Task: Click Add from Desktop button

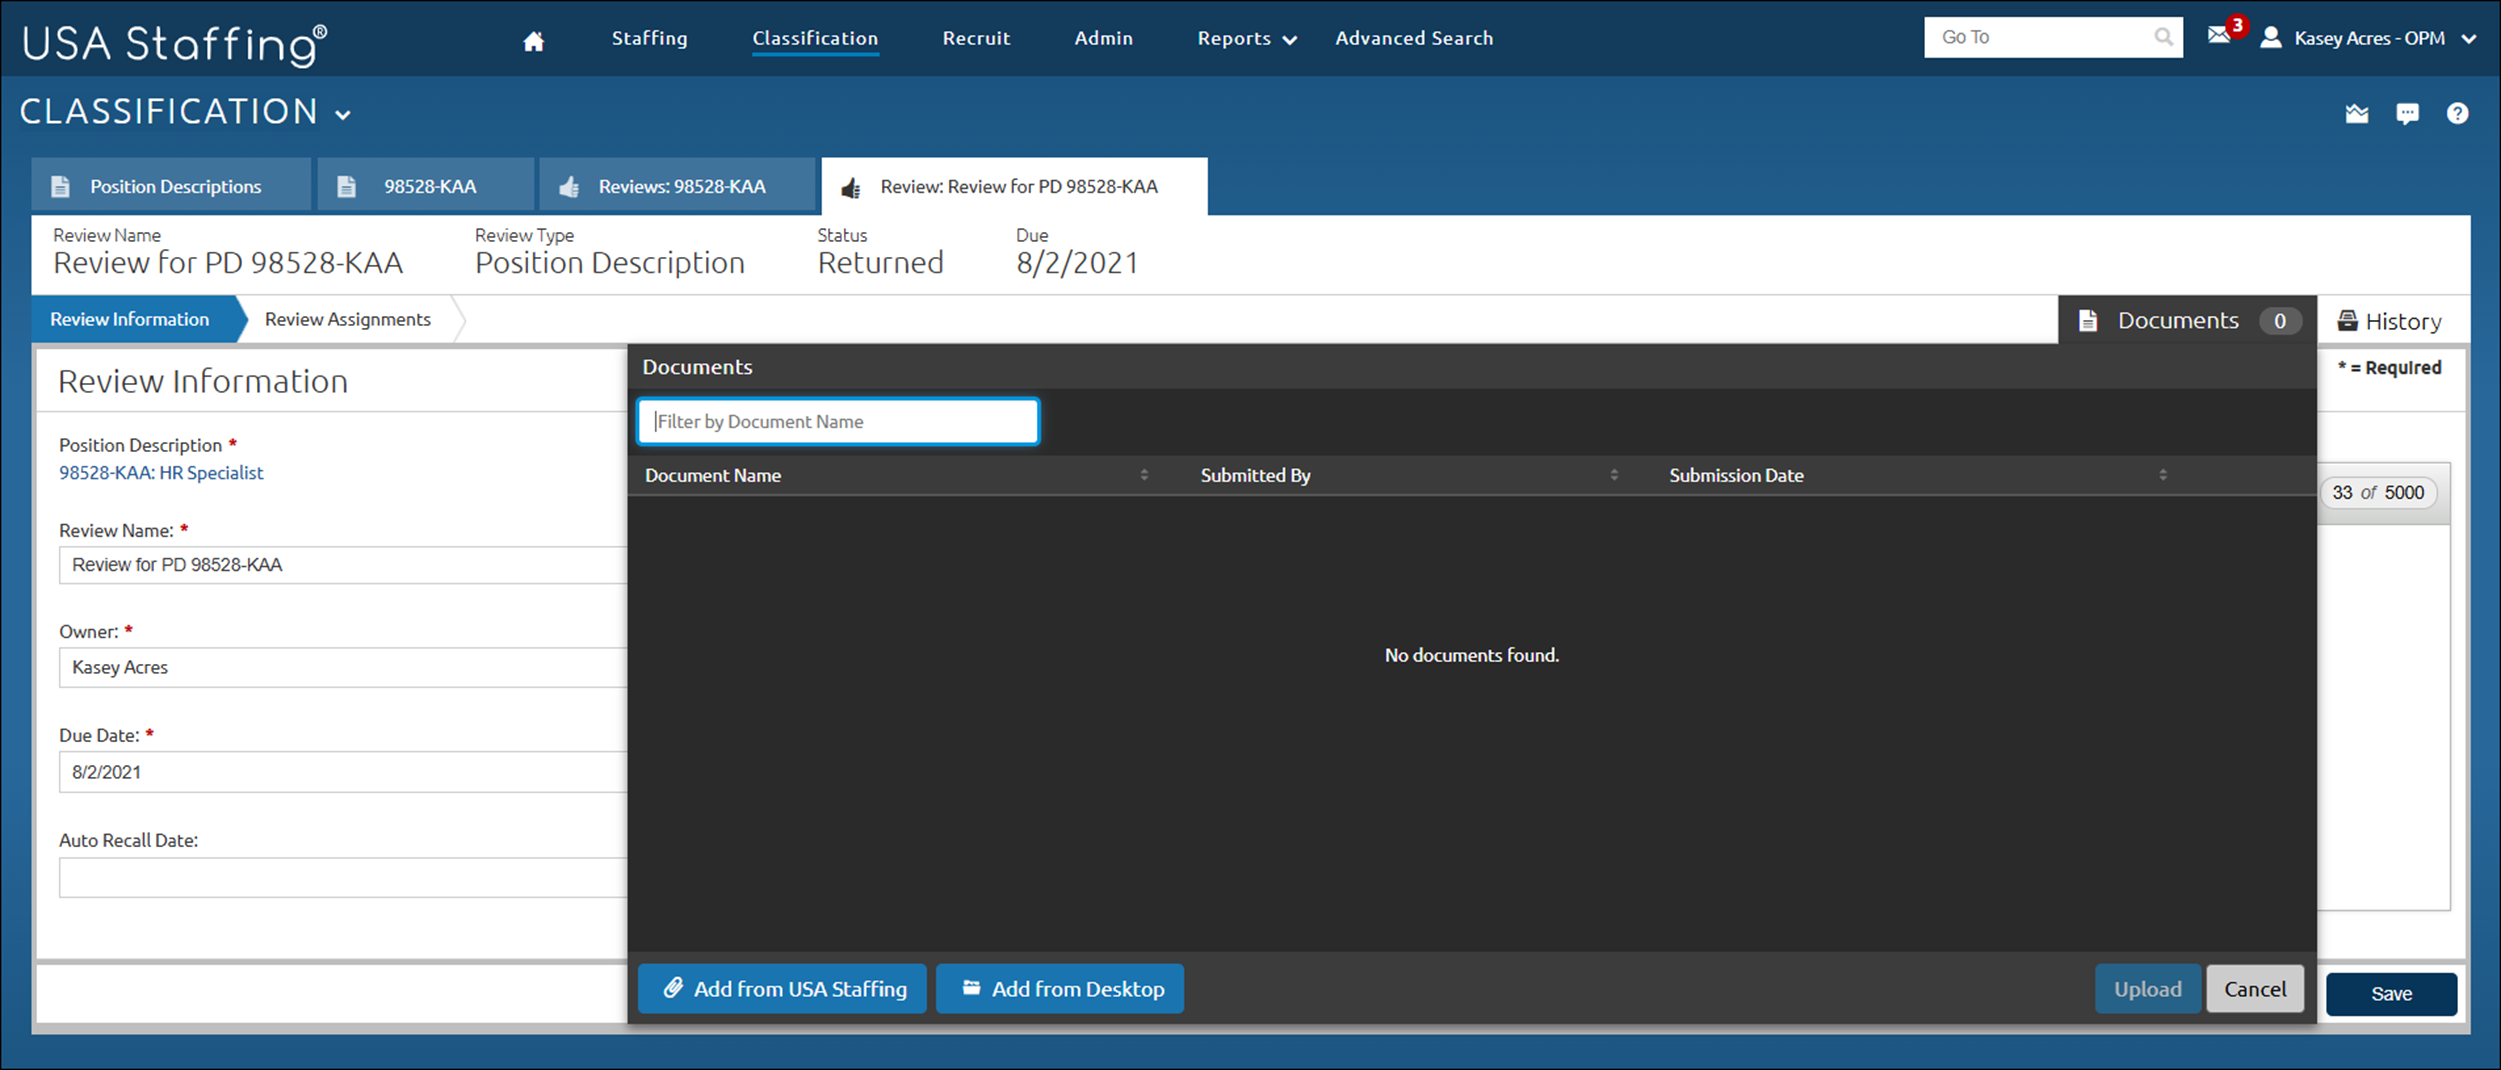Action: 1060,989
